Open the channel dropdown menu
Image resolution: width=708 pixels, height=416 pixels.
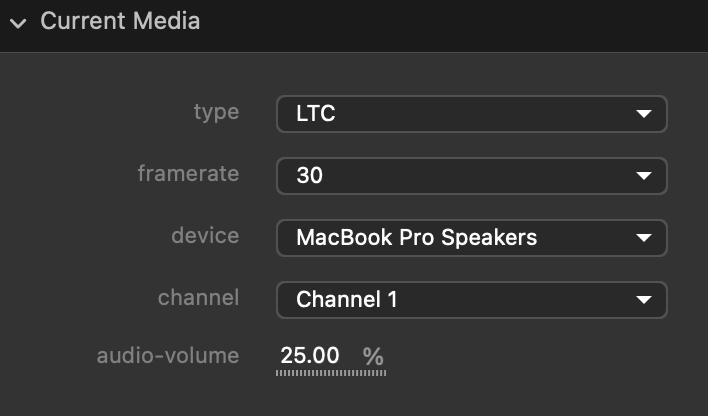pyautogui.click(x=471, y=299)
